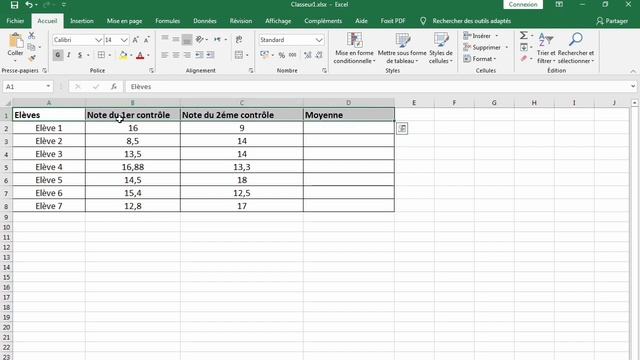Select cell containing 16,88
Image resolution: width=640 pixels, height=360 pixels.
(x=133, y=167)
